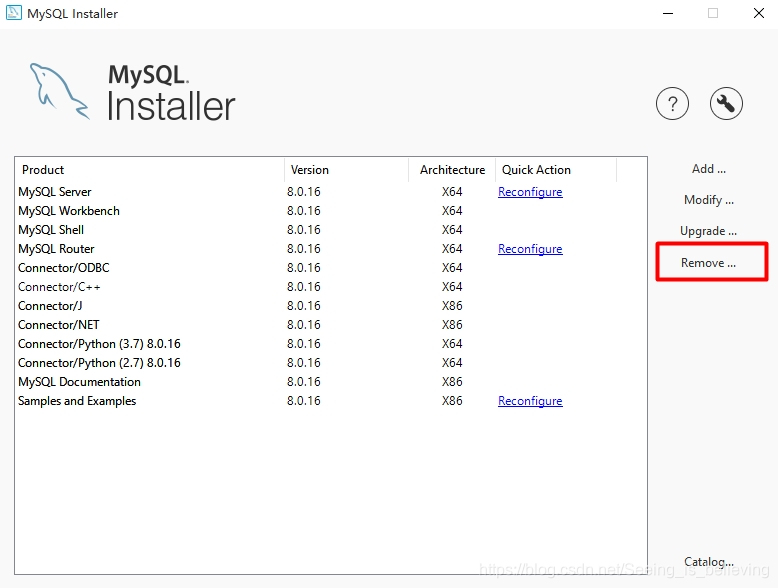Select the MySQL Server row

330,192
